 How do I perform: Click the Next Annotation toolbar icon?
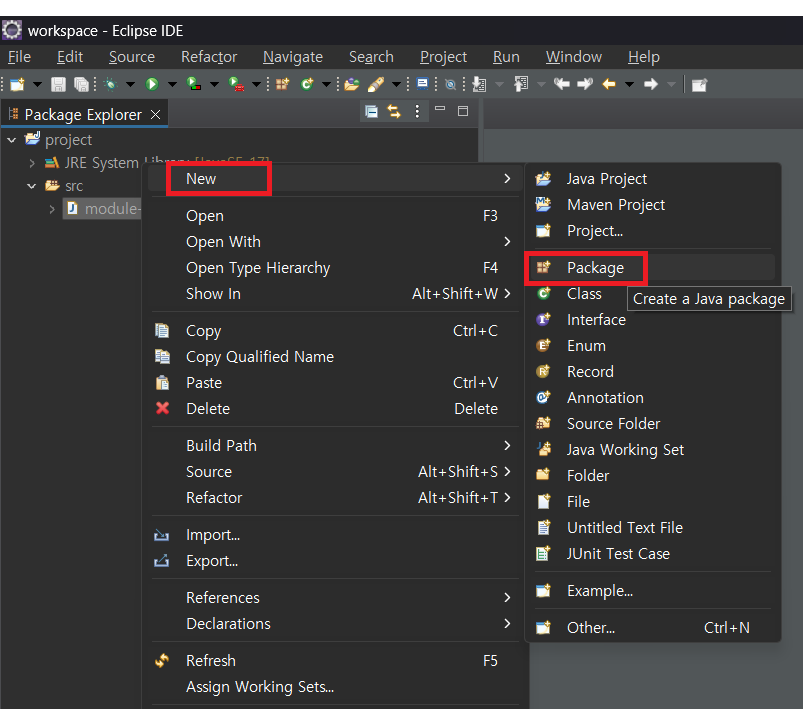click(479, 84)
